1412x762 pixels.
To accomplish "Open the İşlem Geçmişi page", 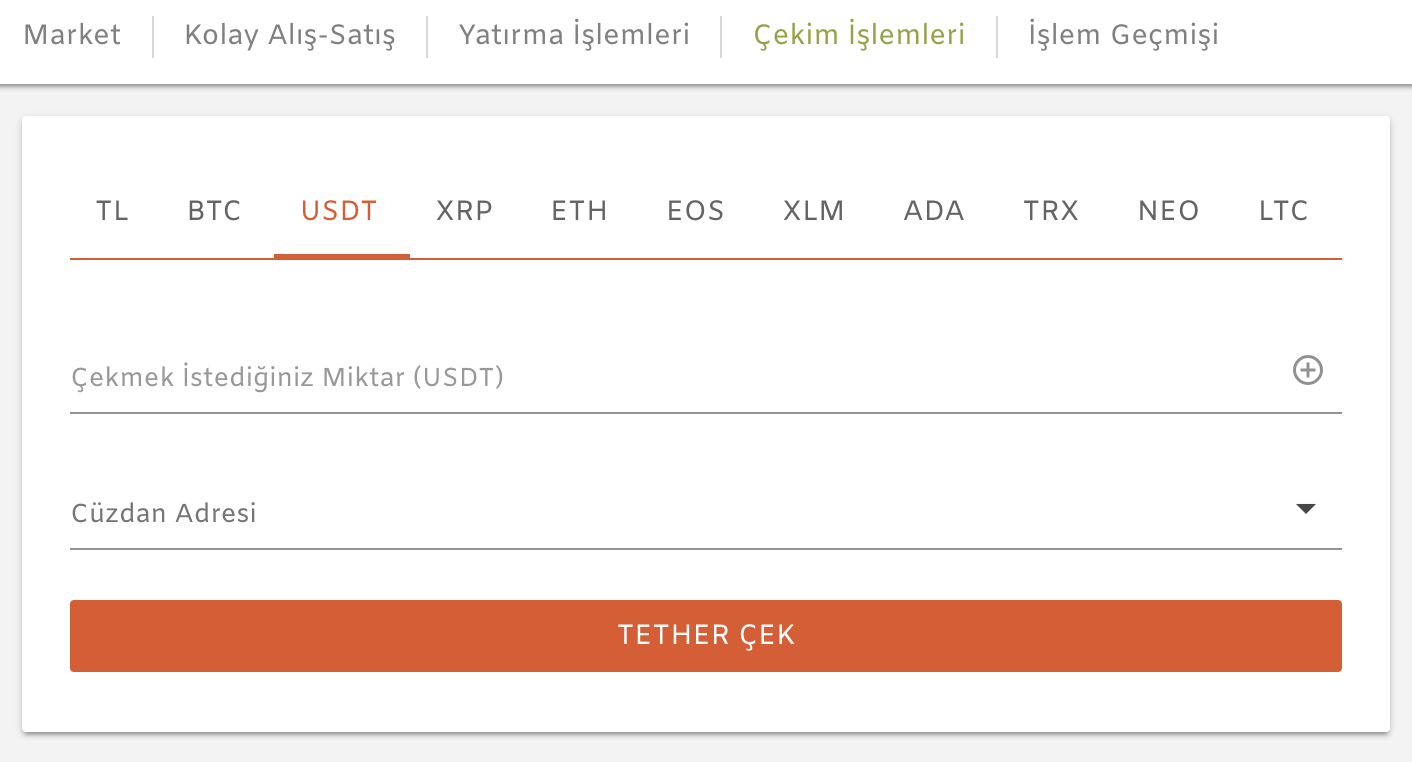I will tap(1124, 35).
